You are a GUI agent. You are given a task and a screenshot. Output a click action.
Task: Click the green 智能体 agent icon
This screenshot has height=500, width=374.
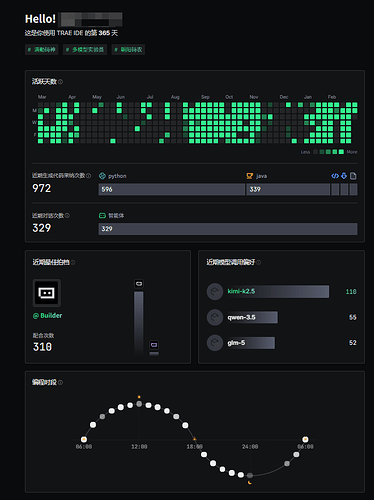102,216
